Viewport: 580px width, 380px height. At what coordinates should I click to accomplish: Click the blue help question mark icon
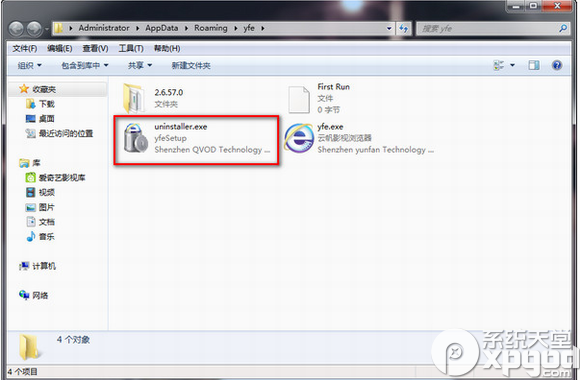pyautogui.click(x=557, y=65)
